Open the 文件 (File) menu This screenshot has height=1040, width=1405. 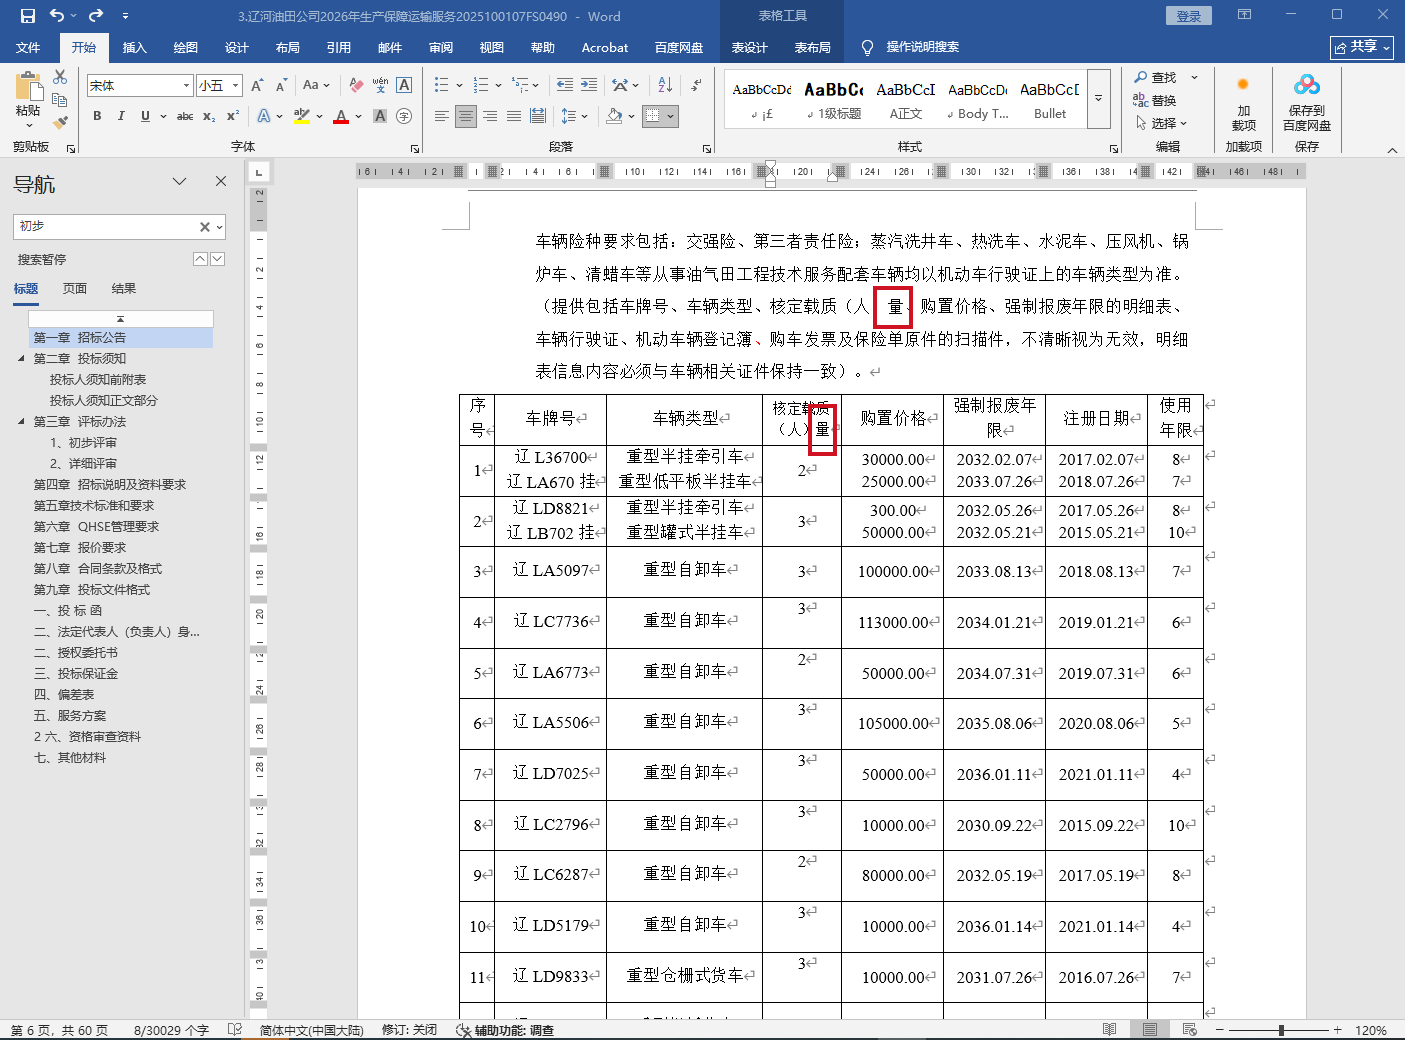tap(28, 47)
